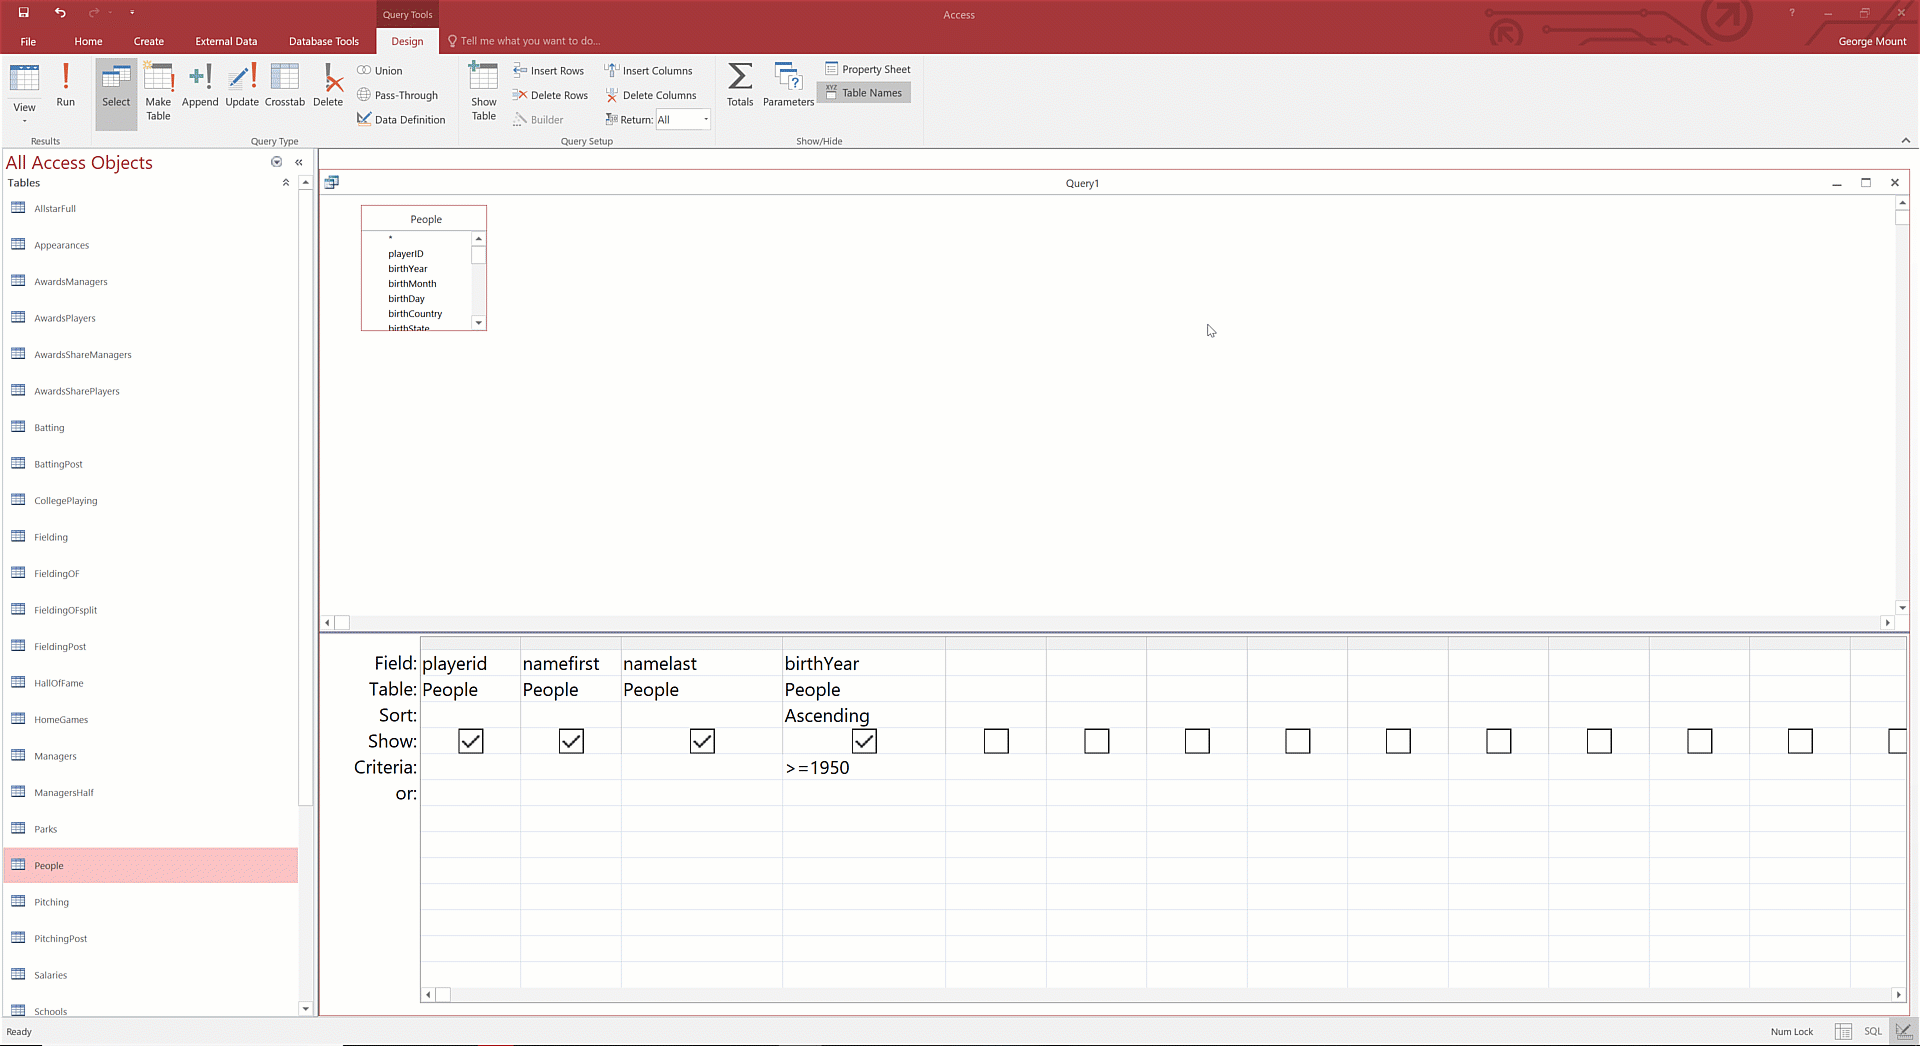1920x1046 pixels.
Task: Choose the Append query icon
Action: [200, 86]
